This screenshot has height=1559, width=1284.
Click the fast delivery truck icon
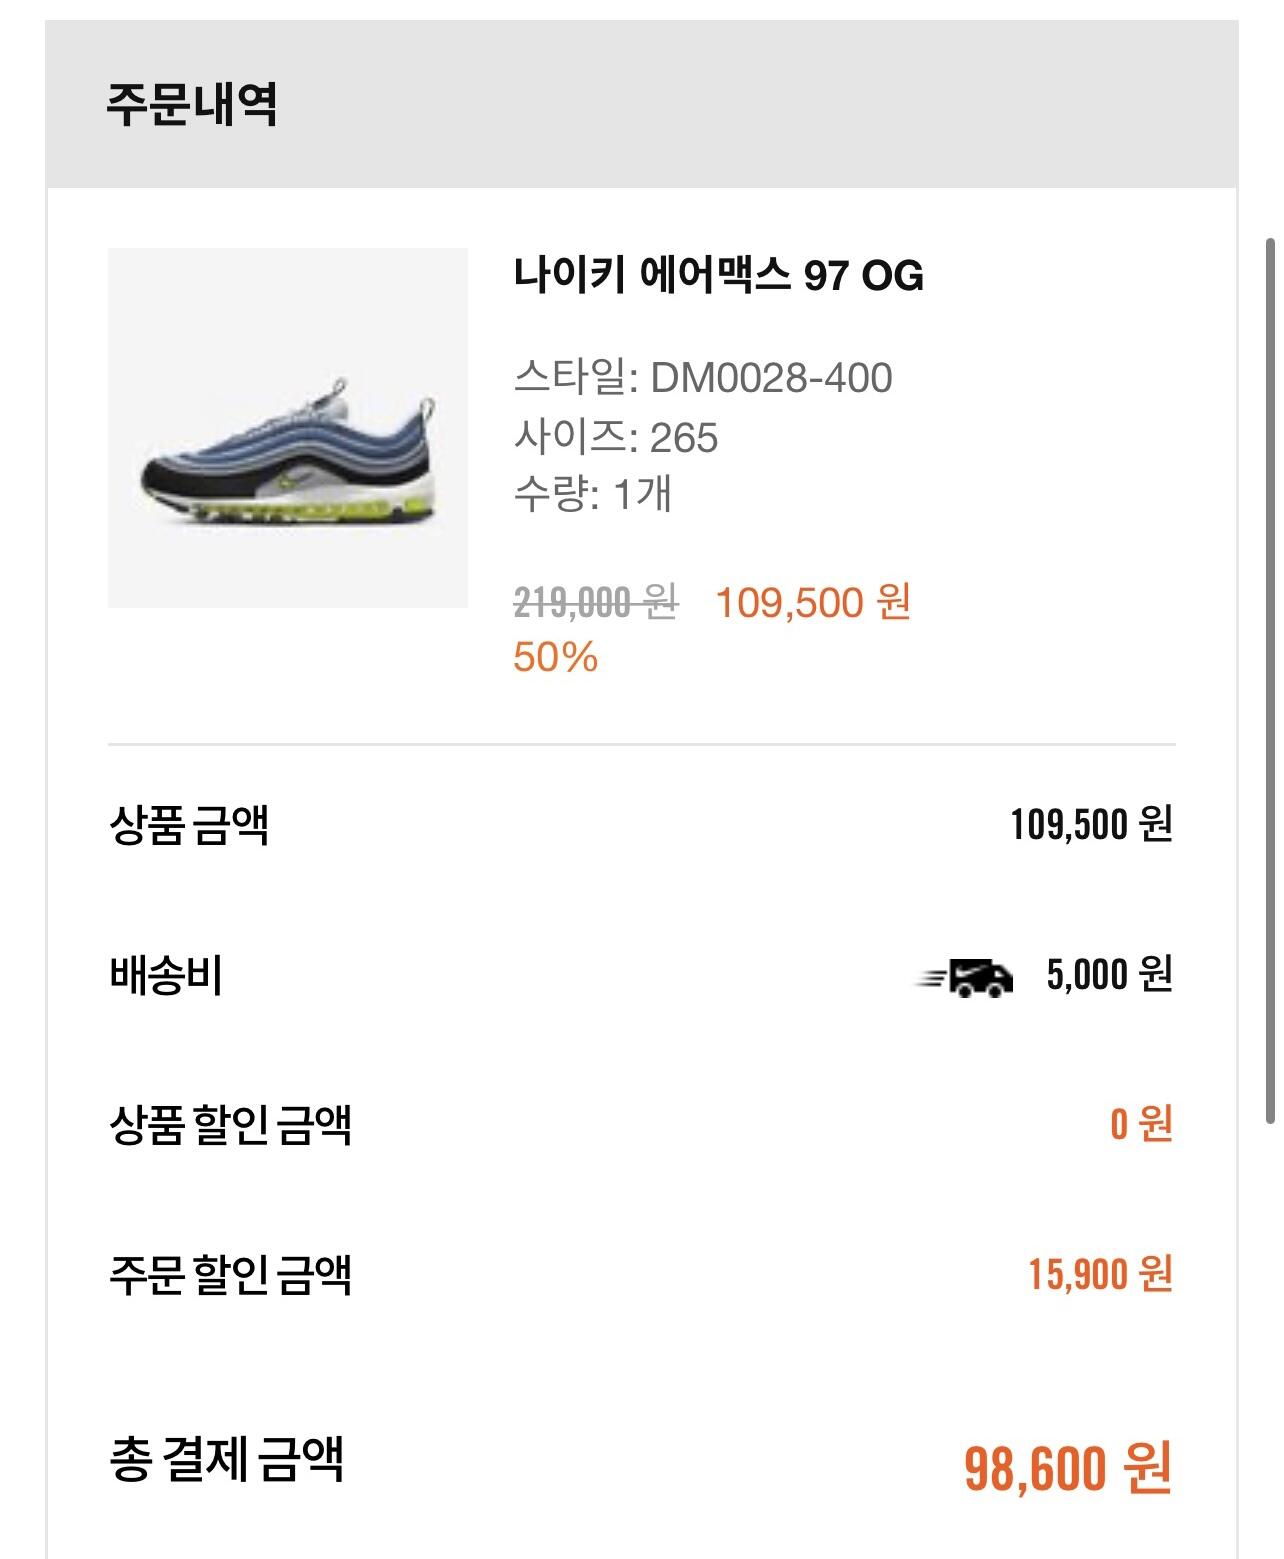point(965,977)
